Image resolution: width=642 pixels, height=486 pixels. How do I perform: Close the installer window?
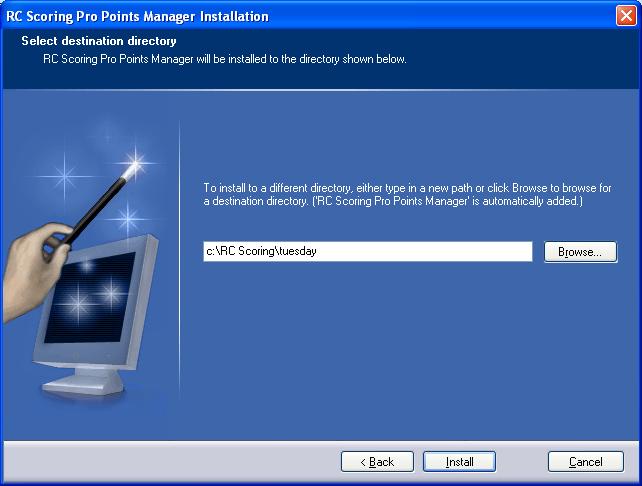(x=626, y=16)
